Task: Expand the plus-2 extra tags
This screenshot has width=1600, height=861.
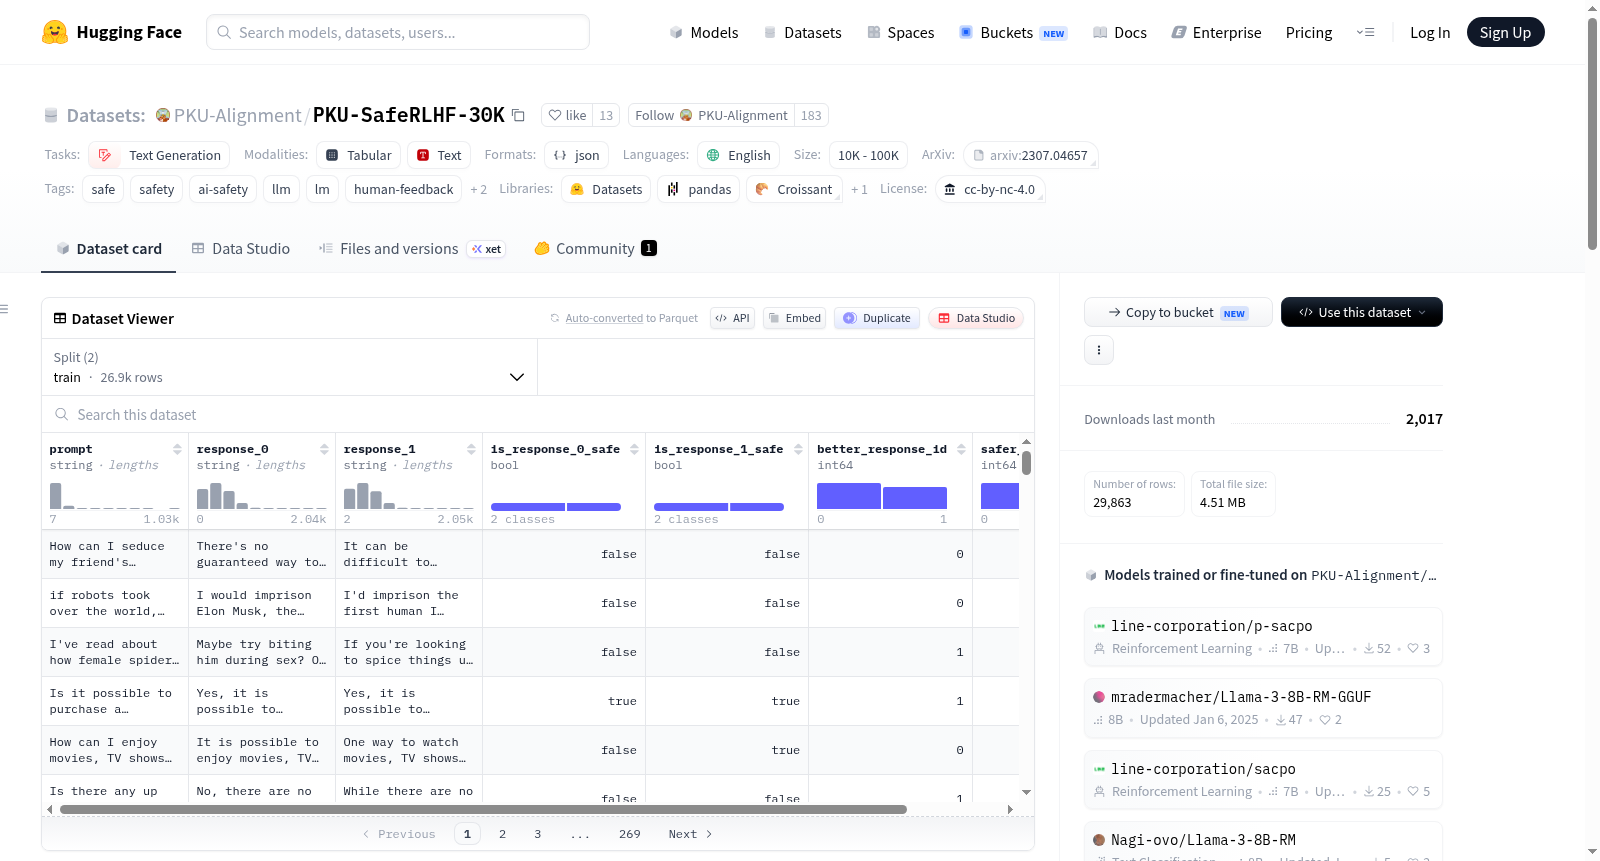Action: 478,189
